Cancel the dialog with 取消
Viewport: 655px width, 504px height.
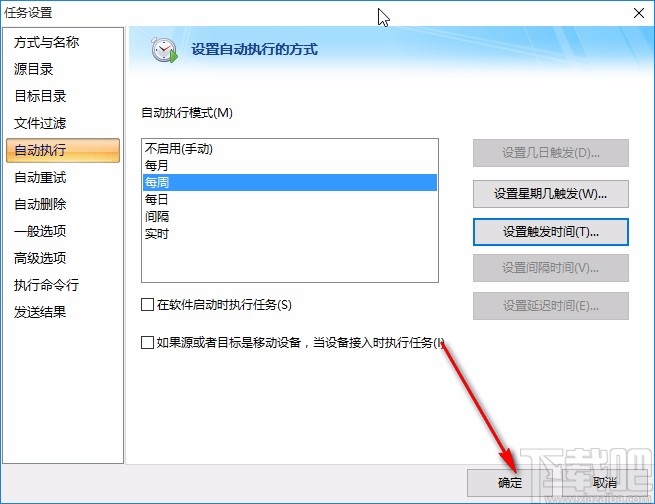pos(605,483)
